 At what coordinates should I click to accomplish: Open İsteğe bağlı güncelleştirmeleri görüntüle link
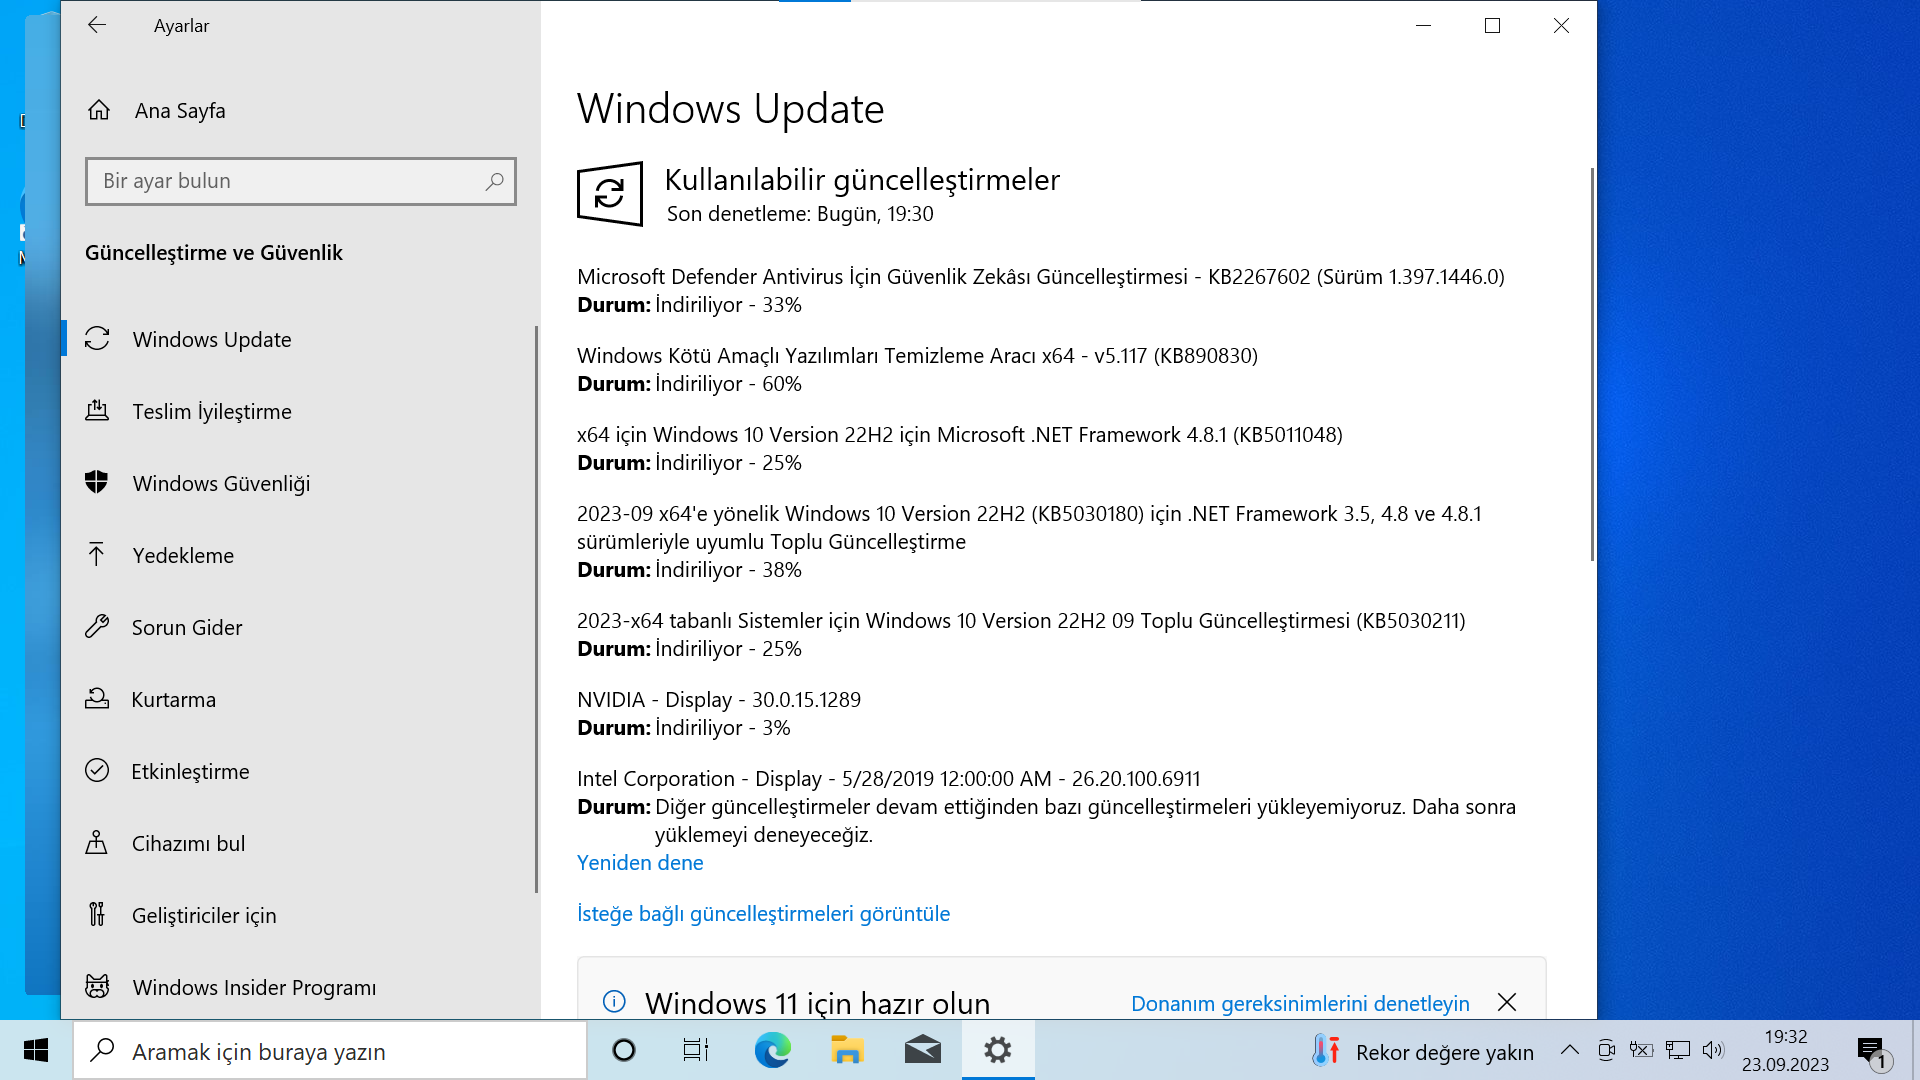763,913
